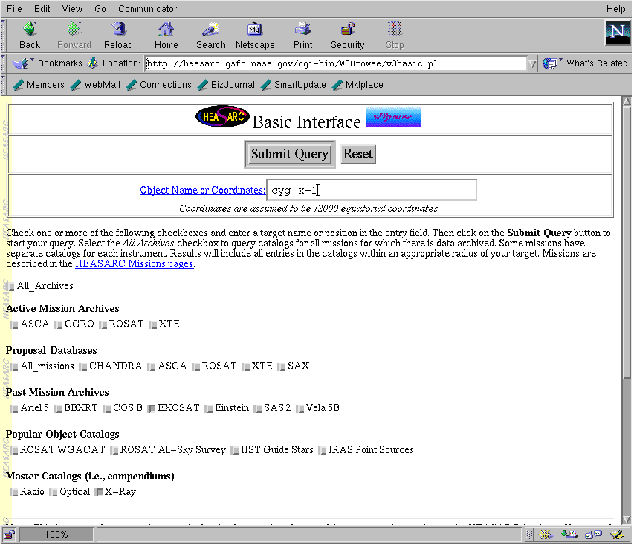Viewport: 632px width, 544px height.
Task: Open the Location URL history dropdown arrow
Action: pos(532,64)
